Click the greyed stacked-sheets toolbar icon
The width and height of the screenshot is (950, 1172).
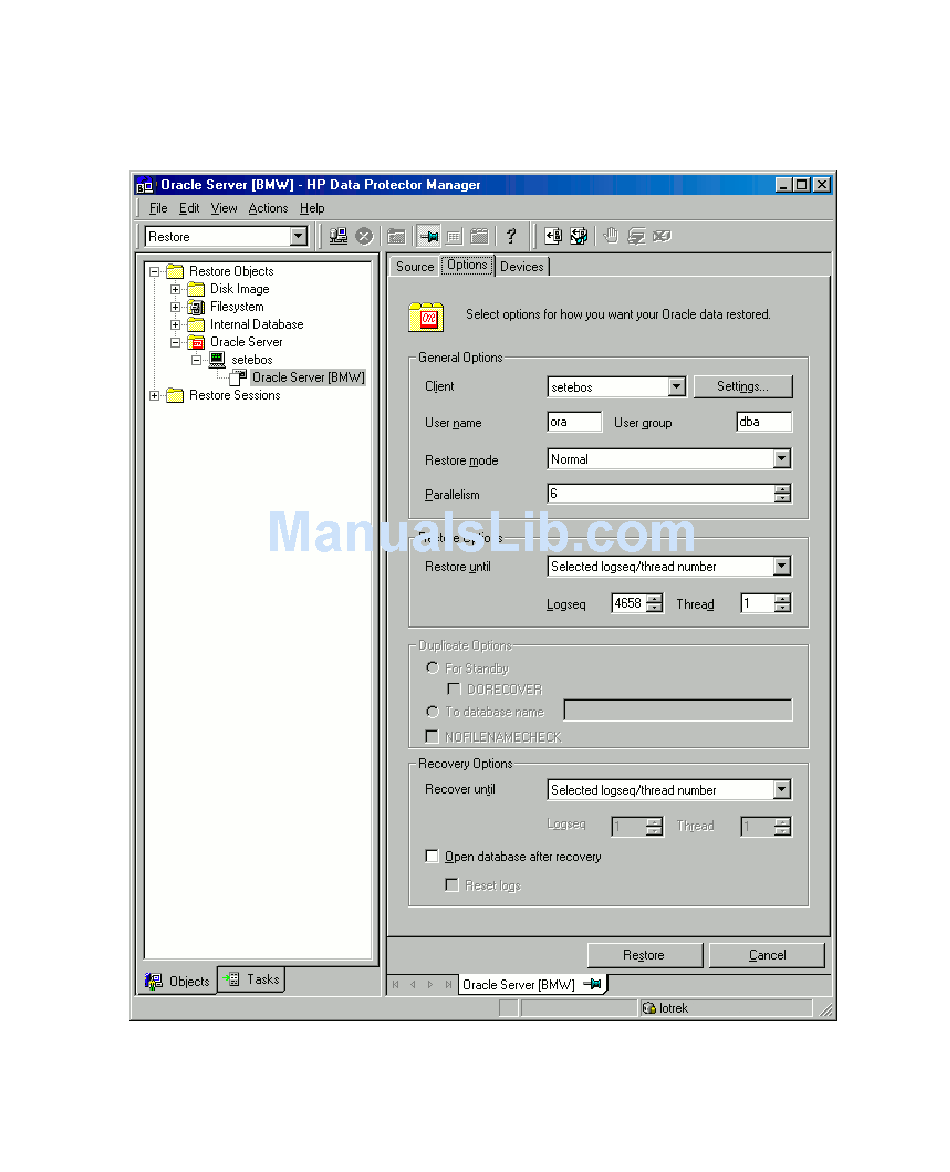(x=636, y=236)
